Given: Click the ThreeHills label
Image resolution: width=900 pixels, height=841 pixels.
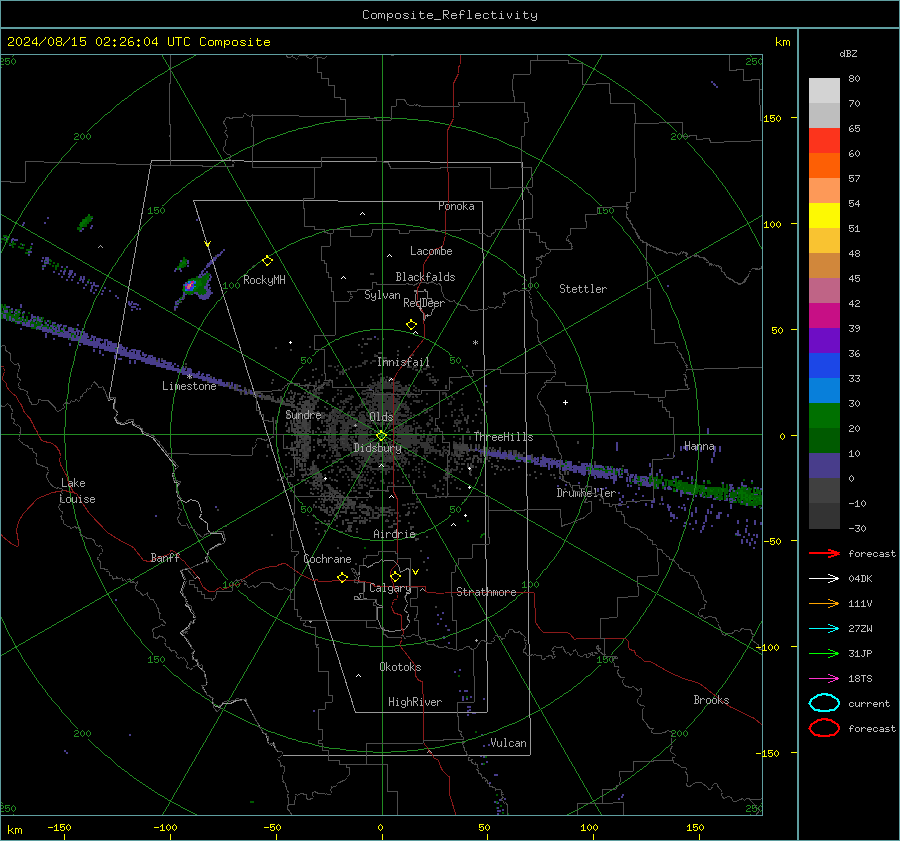Looking at the screenshot, I should [x=503, y=437].
